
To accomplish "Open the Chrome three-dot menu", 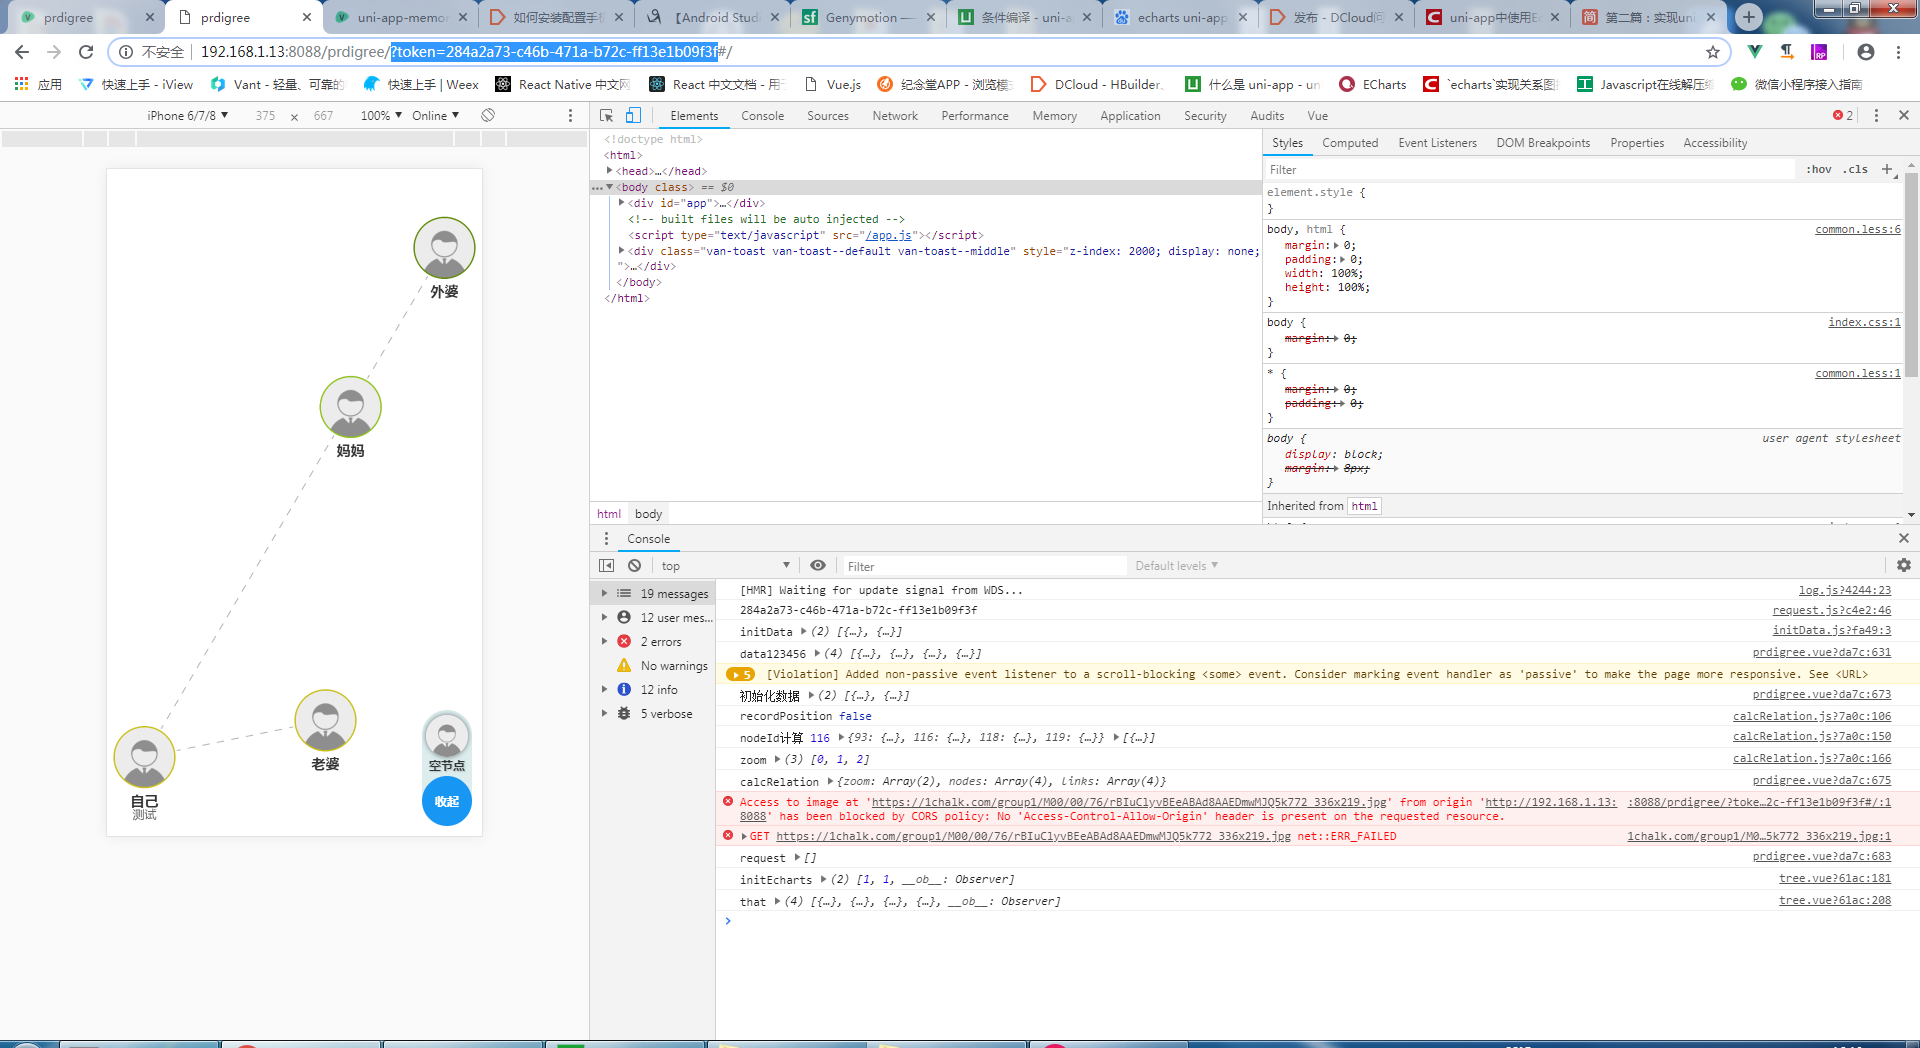I will 1898,52.
